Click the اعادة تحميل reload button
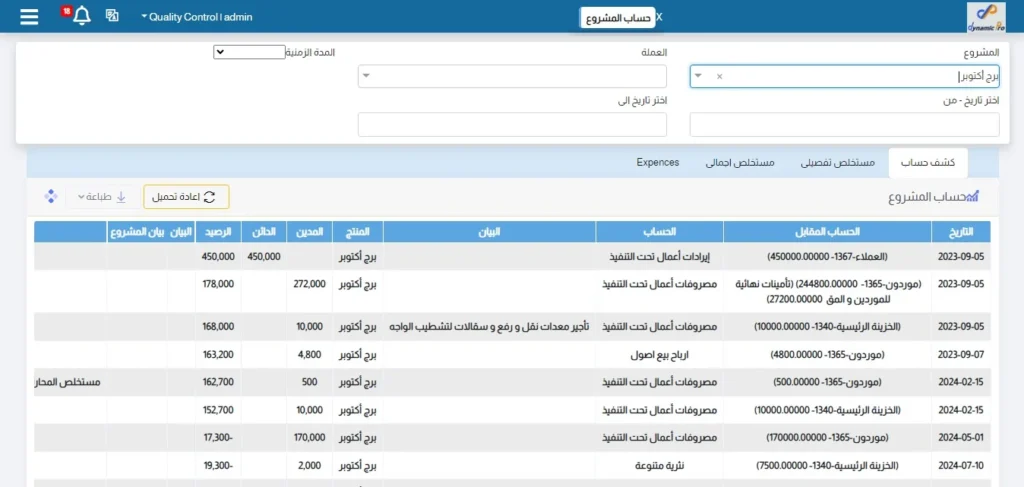This screenshot has width=1024, height=487. [186, 197]
